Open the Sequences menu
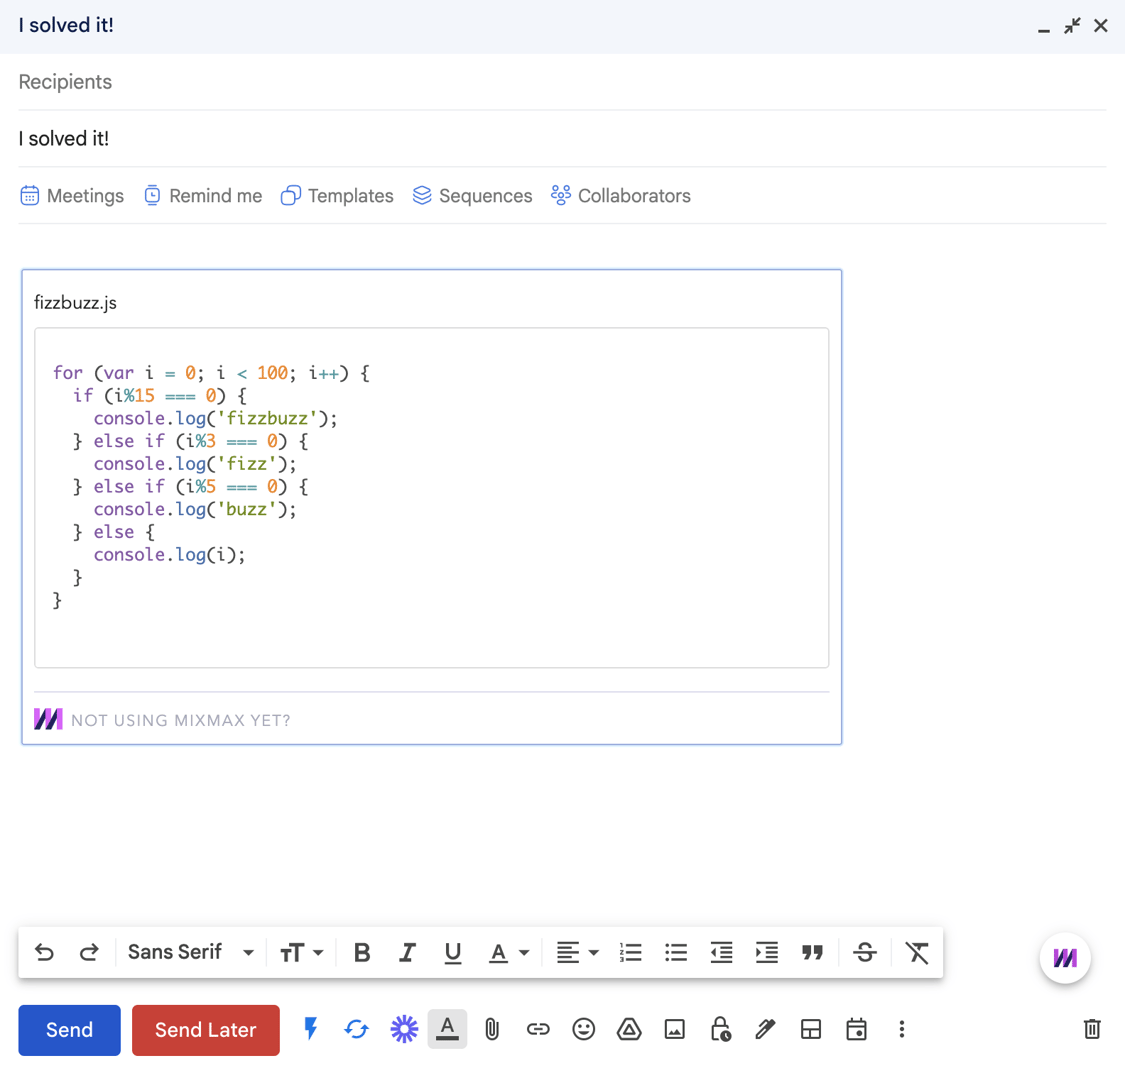The image size is (1125, 1073). [471, 195]
